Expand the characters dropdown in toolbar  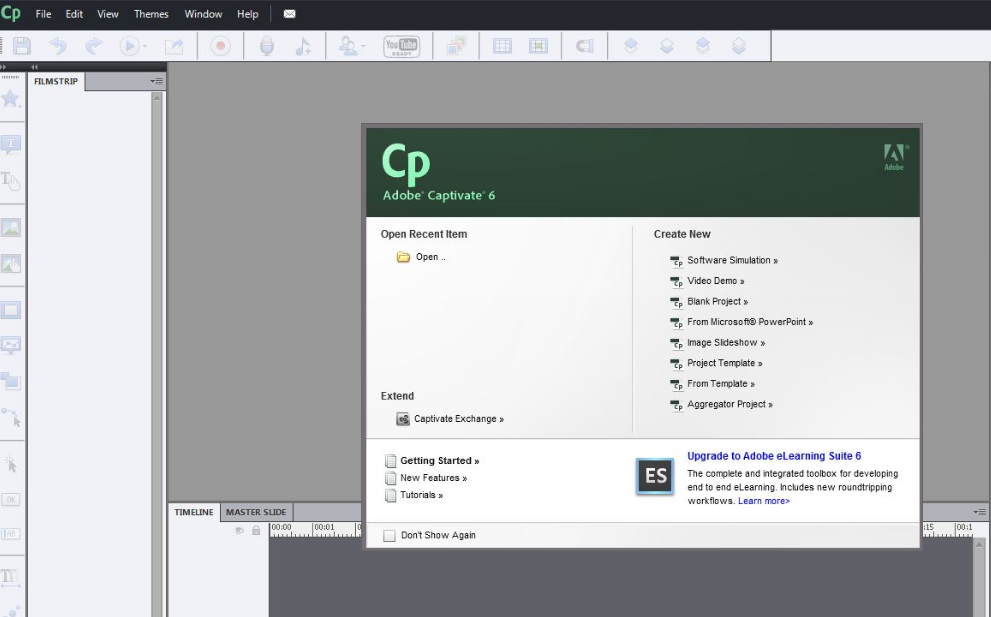point(363,46)
